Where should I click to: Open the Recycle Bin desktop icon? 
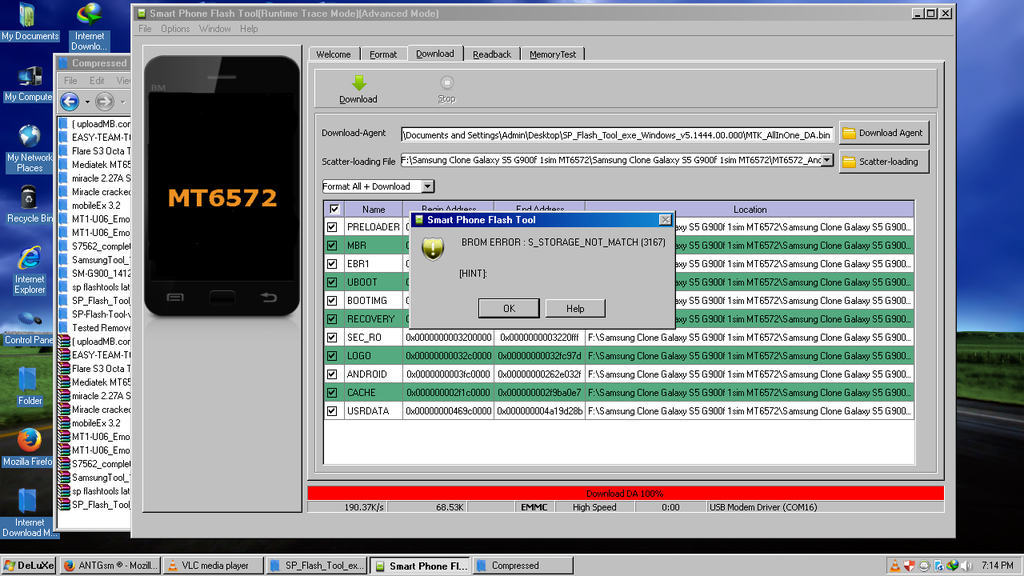coord(29,198)
